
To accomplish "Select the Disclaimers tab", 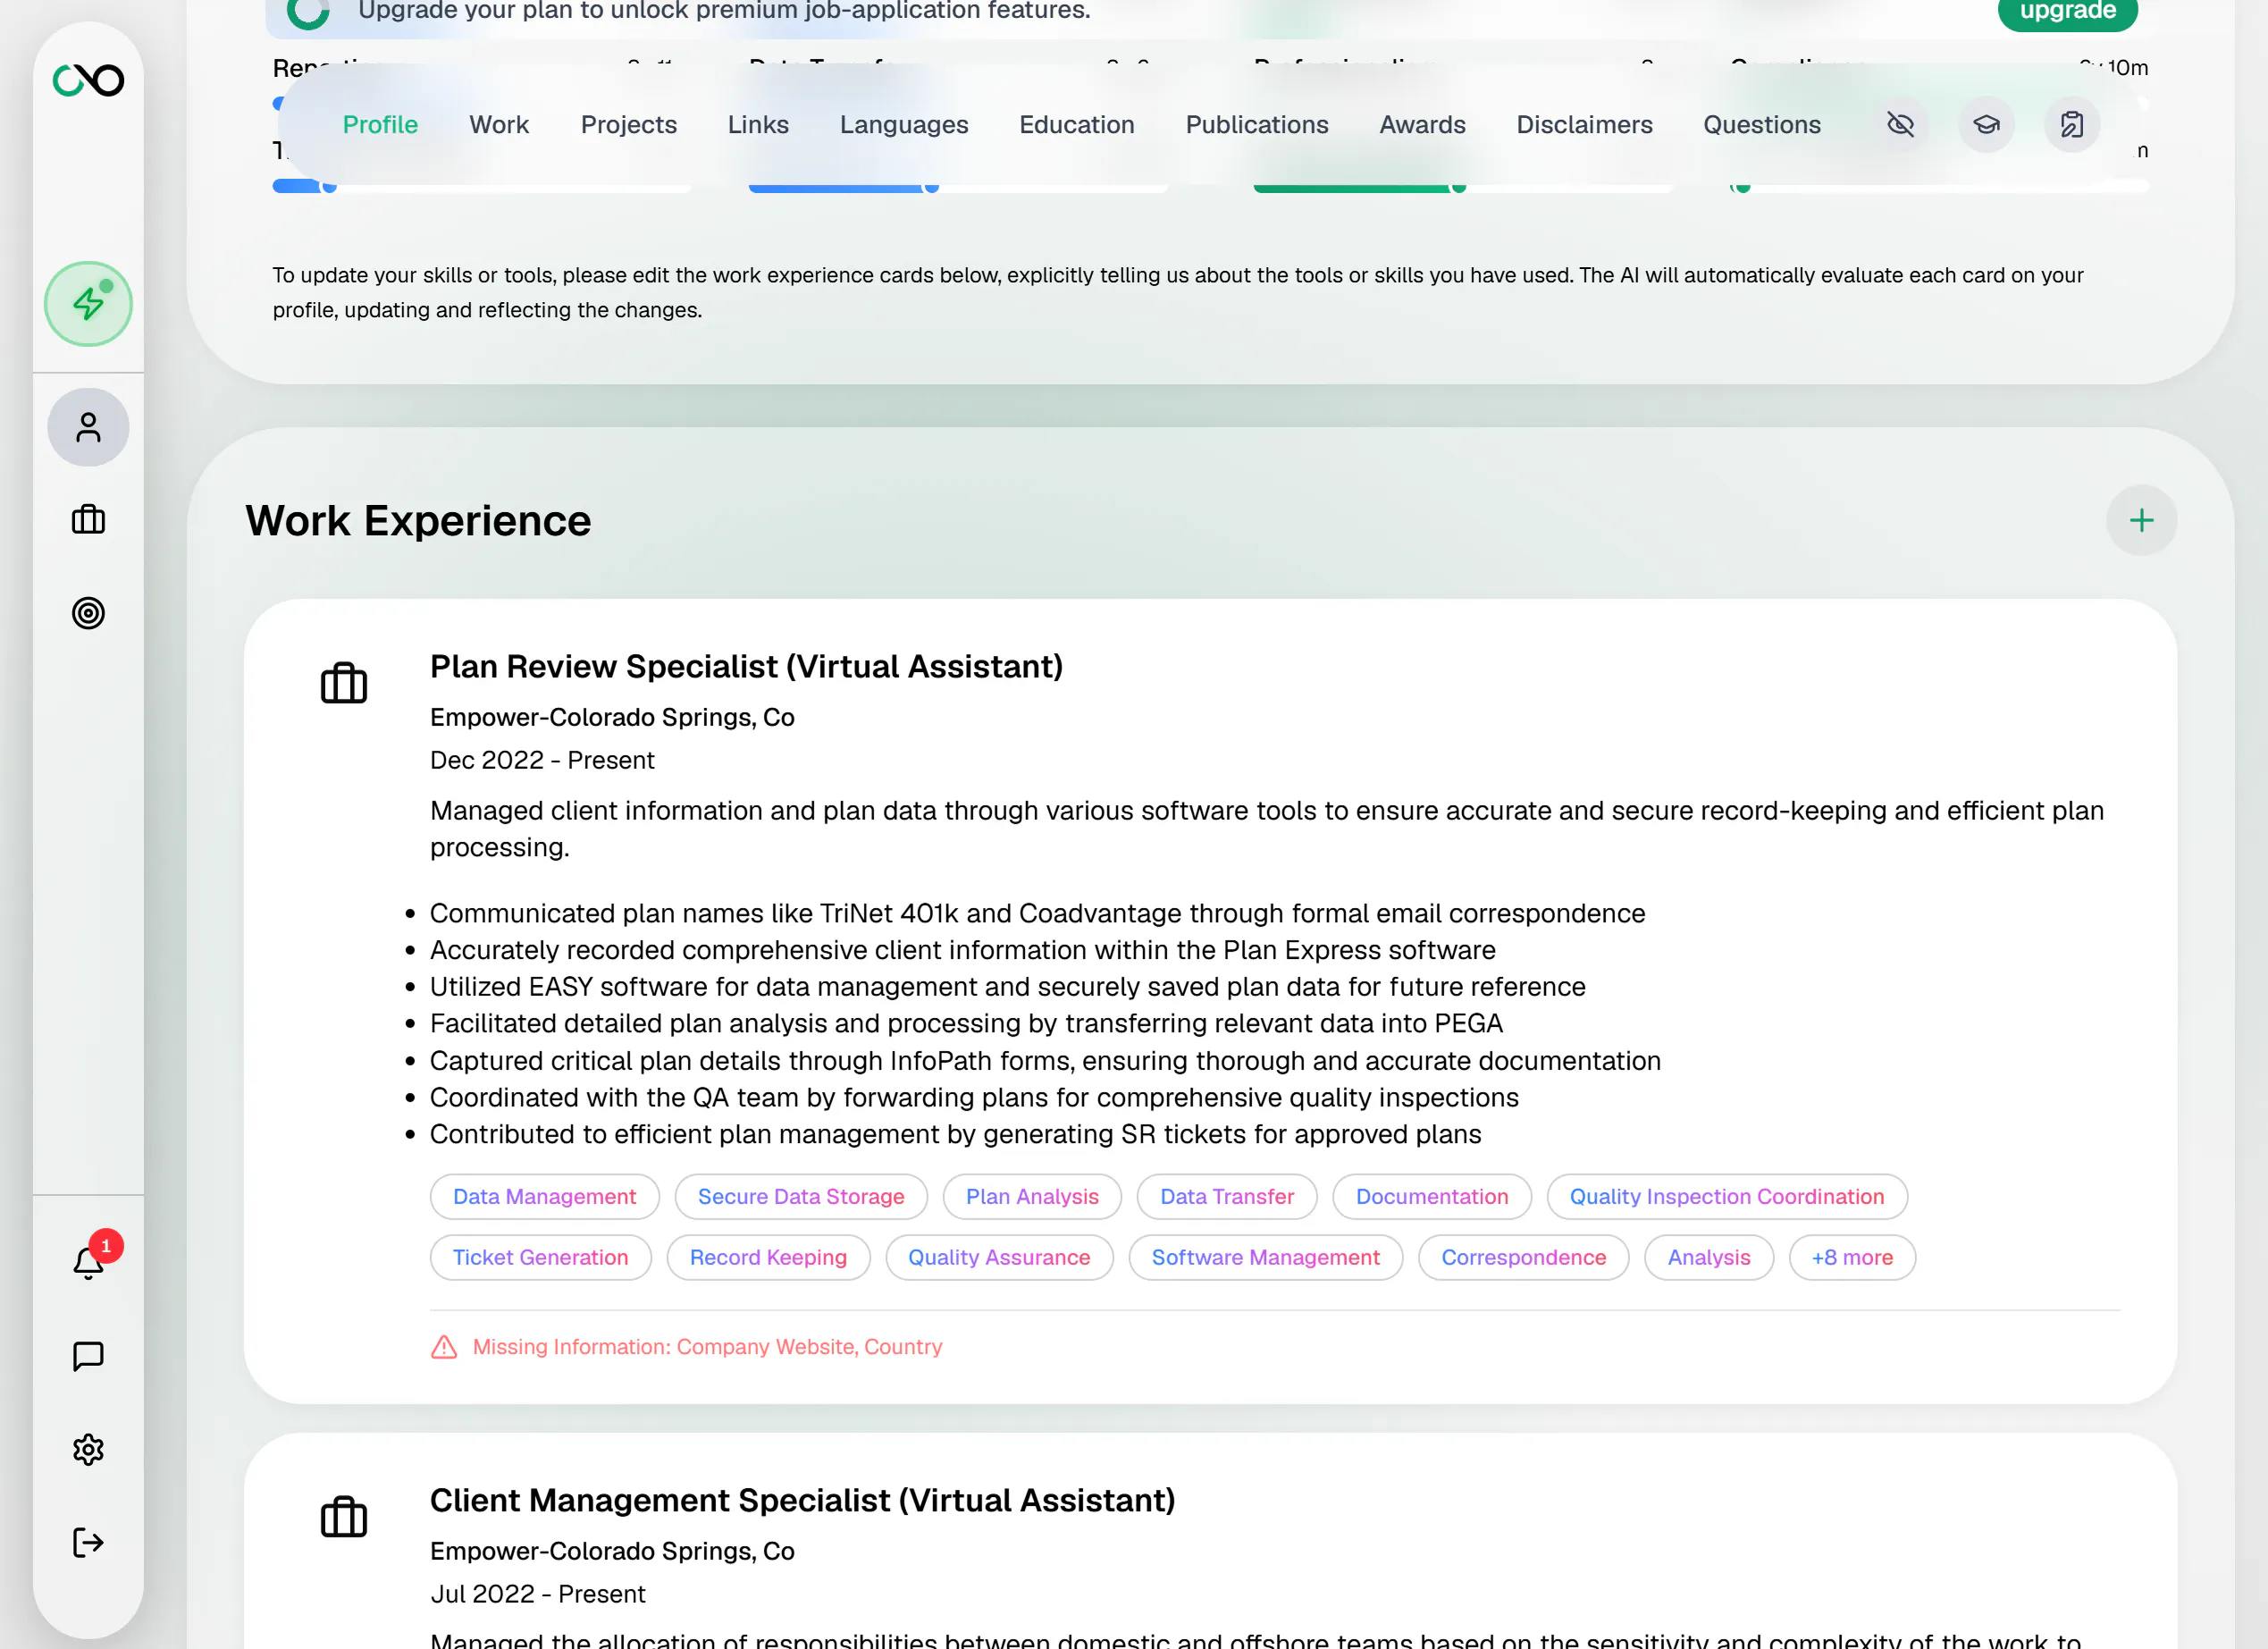I will pyautogui.click(x=1585, y=125).
